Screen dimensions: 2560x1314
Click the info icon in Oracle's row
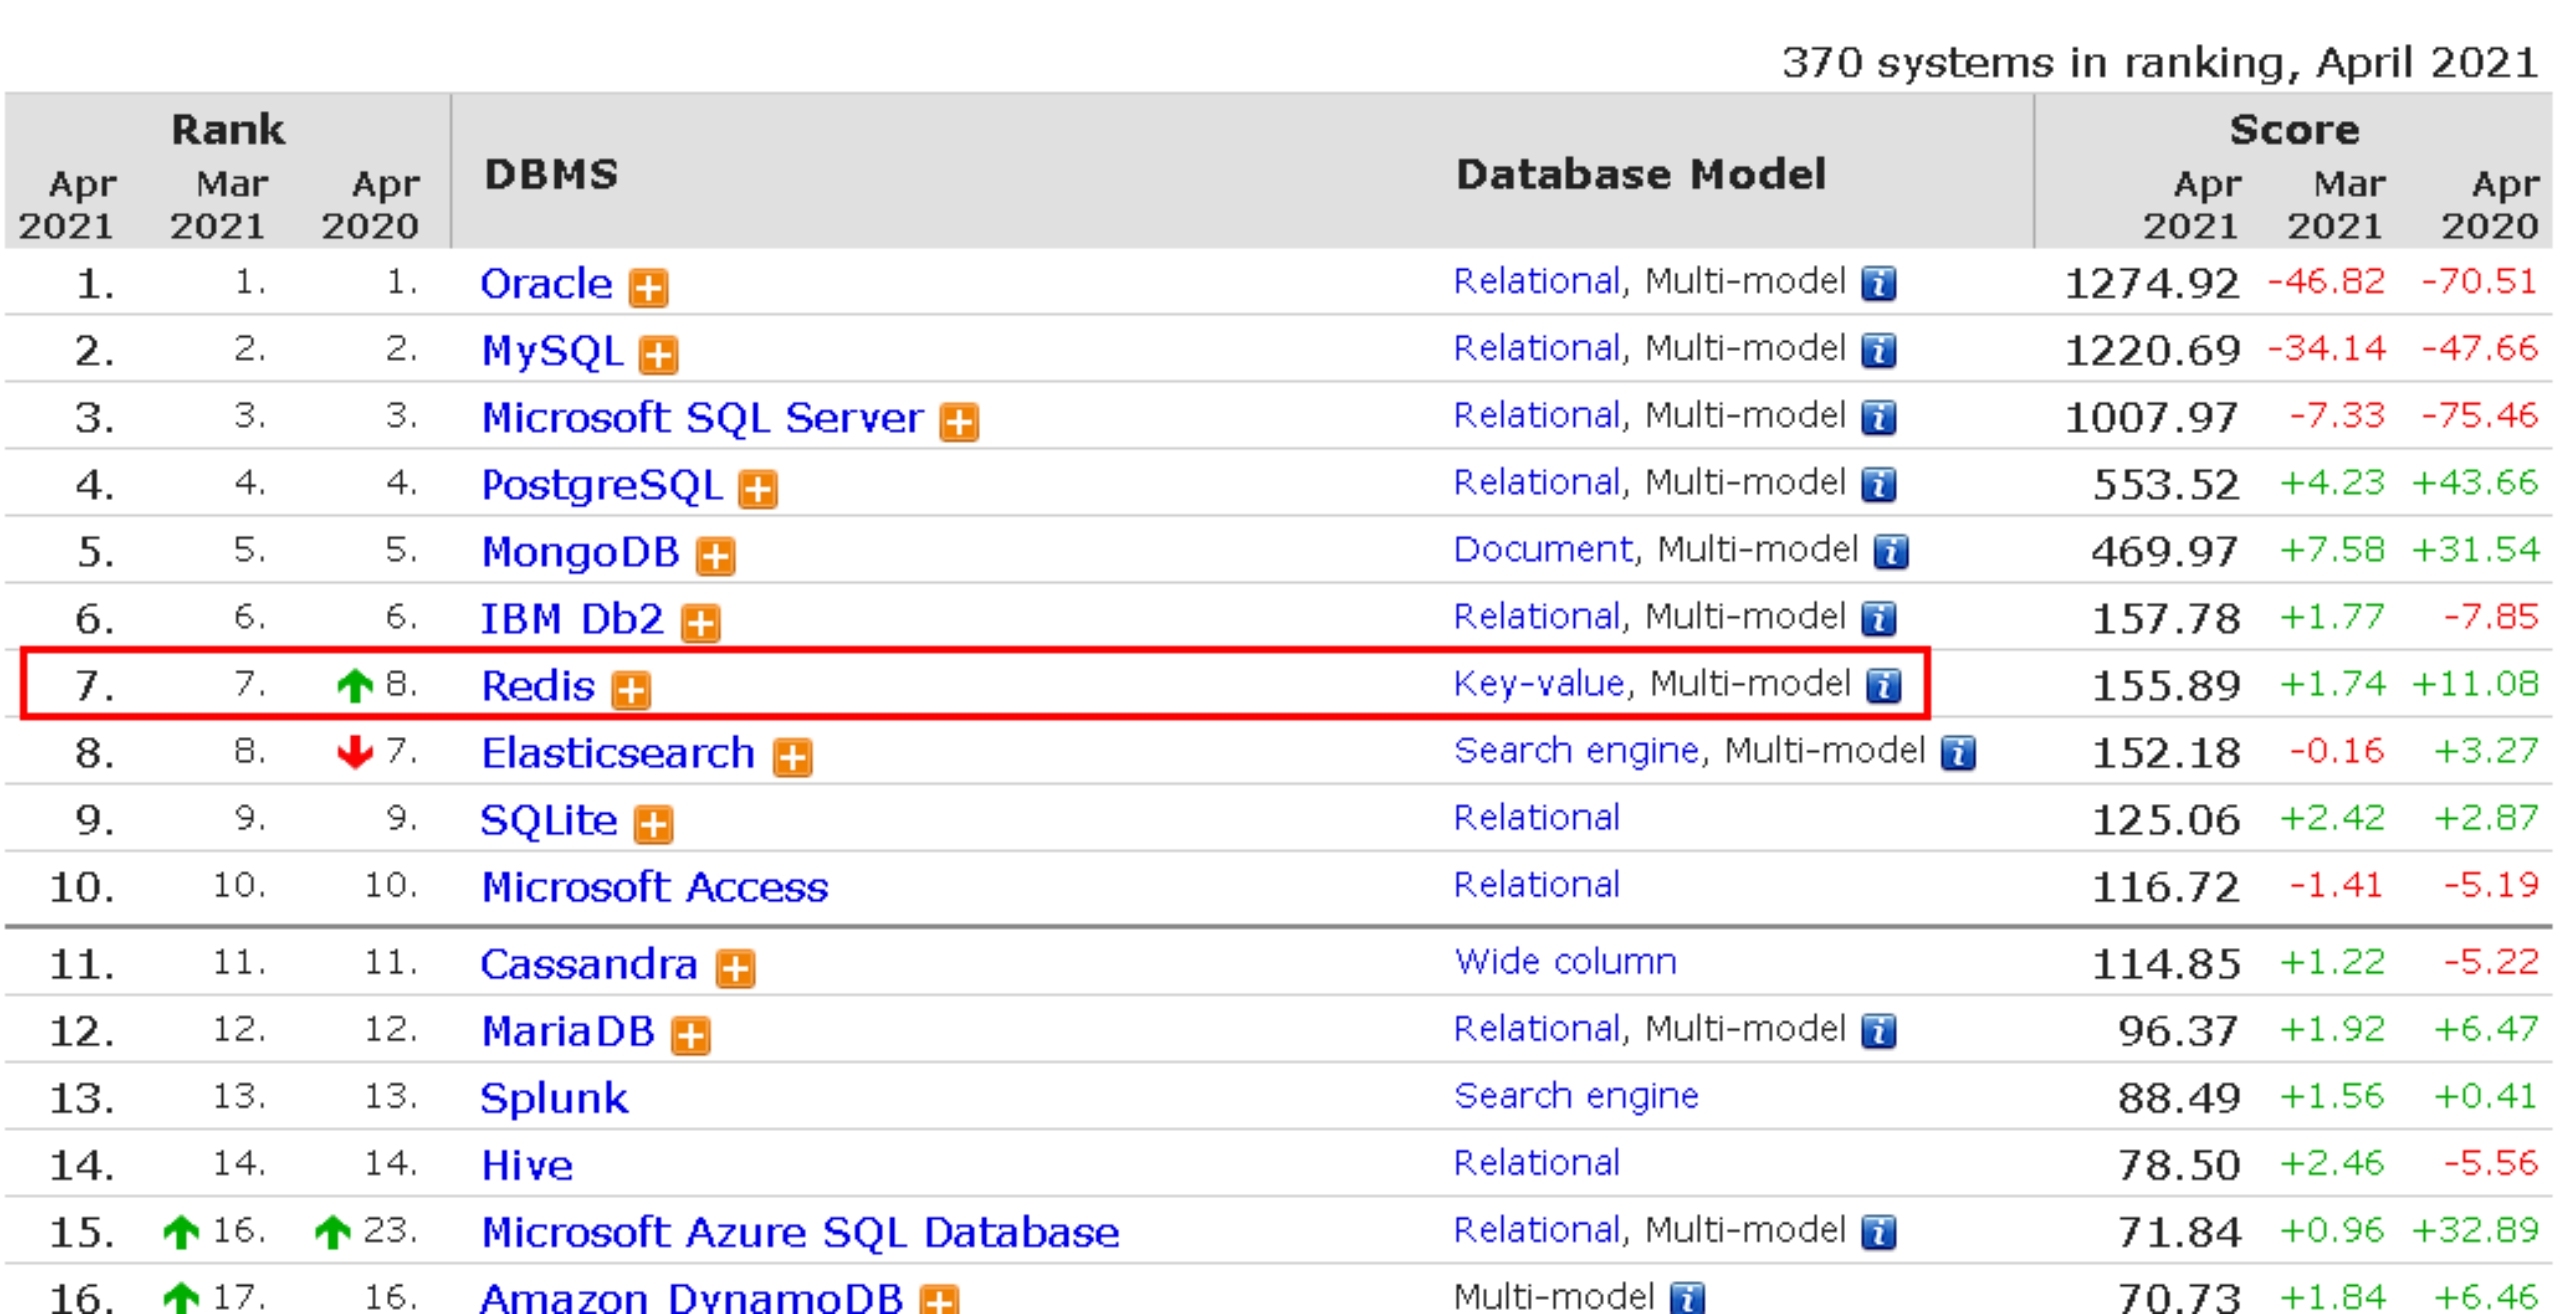point(1879,284)
